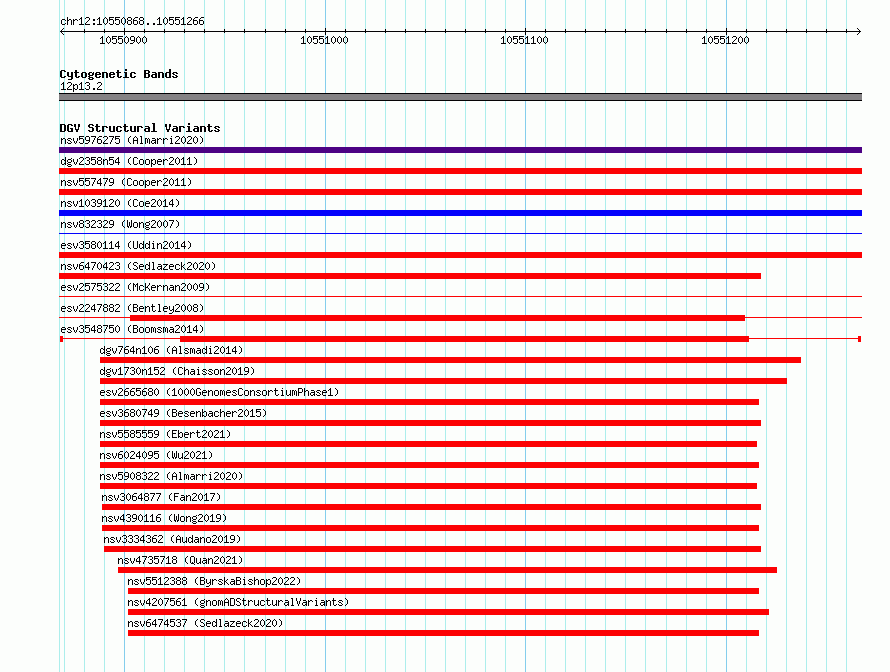
Task: Select the red nsv4207561 variant bar
Action: coord(448,612)
